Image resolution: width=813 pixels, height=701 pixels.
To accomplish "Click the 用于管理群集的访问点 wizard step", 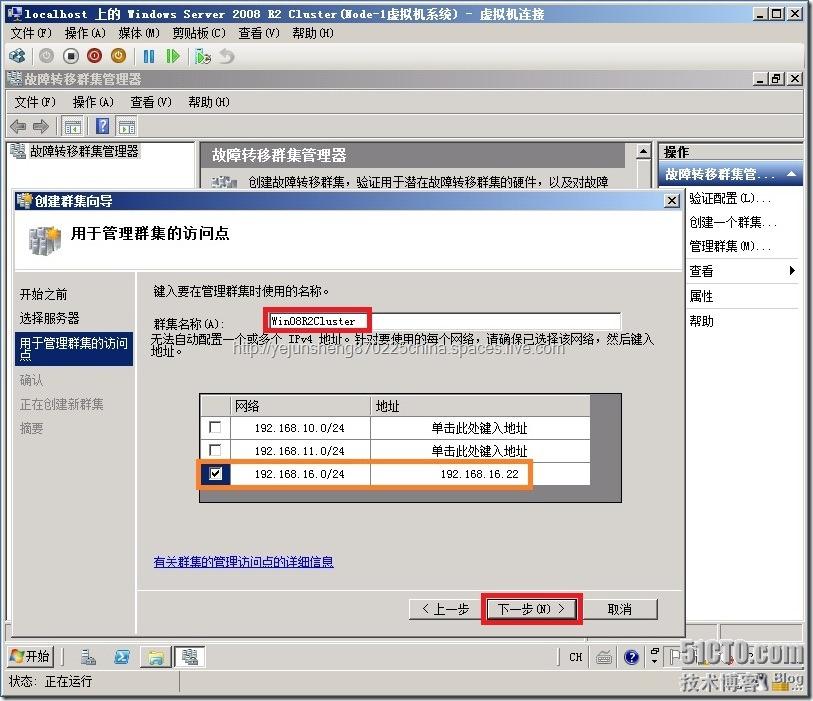I will click(74, 348).
